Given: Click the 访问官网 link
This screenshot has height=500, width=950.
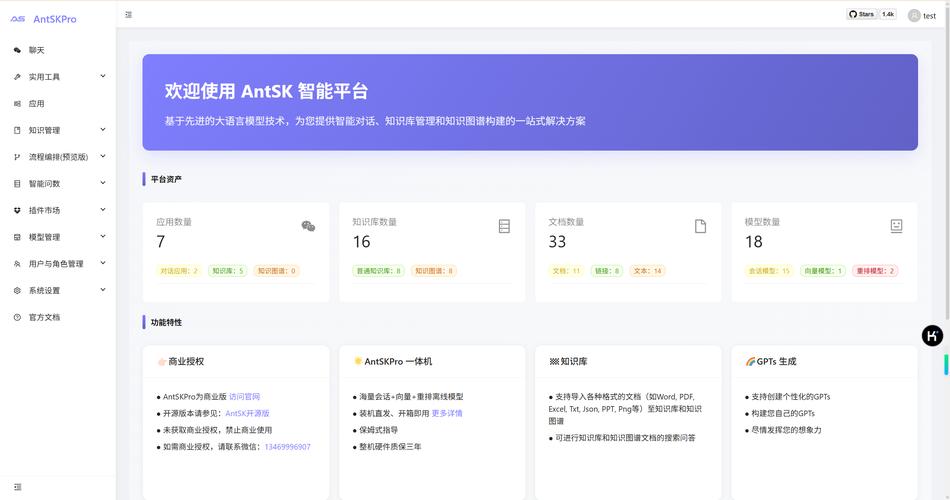Looking at the screenshot, I should point(244,397).
